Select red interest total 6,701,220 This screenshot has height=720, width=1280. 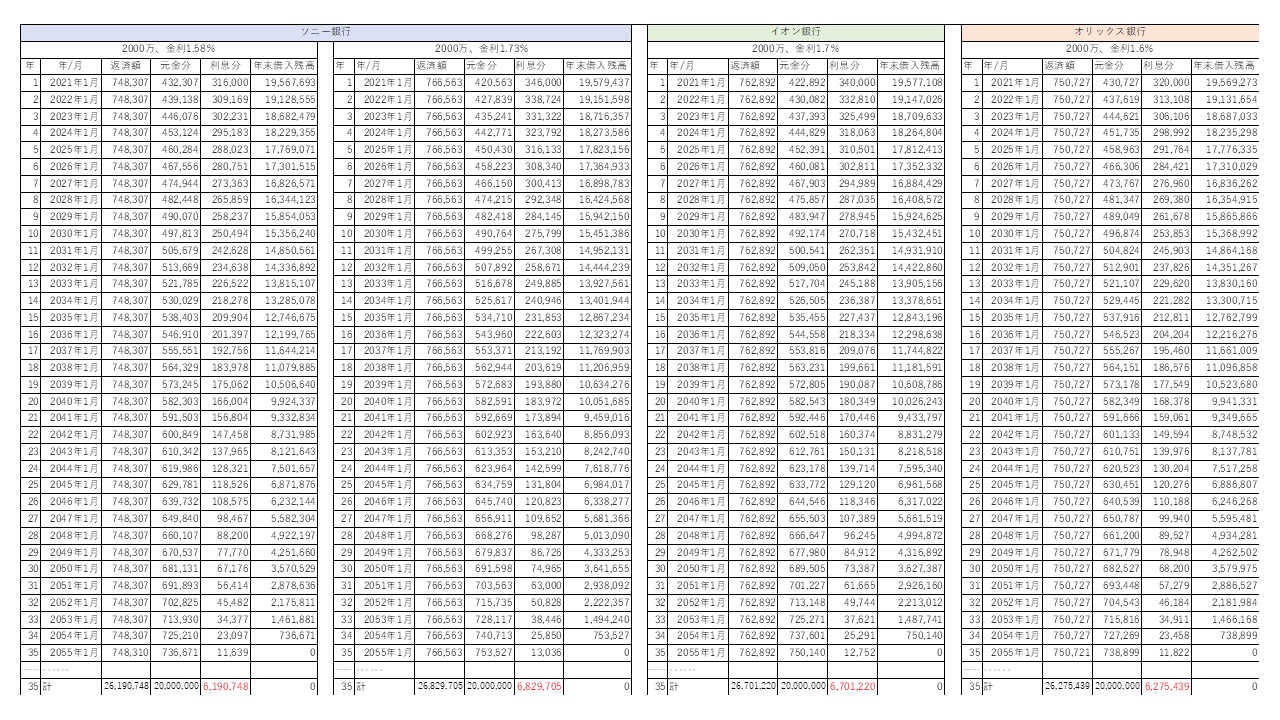pyautogui.click(x=853, y=687)
